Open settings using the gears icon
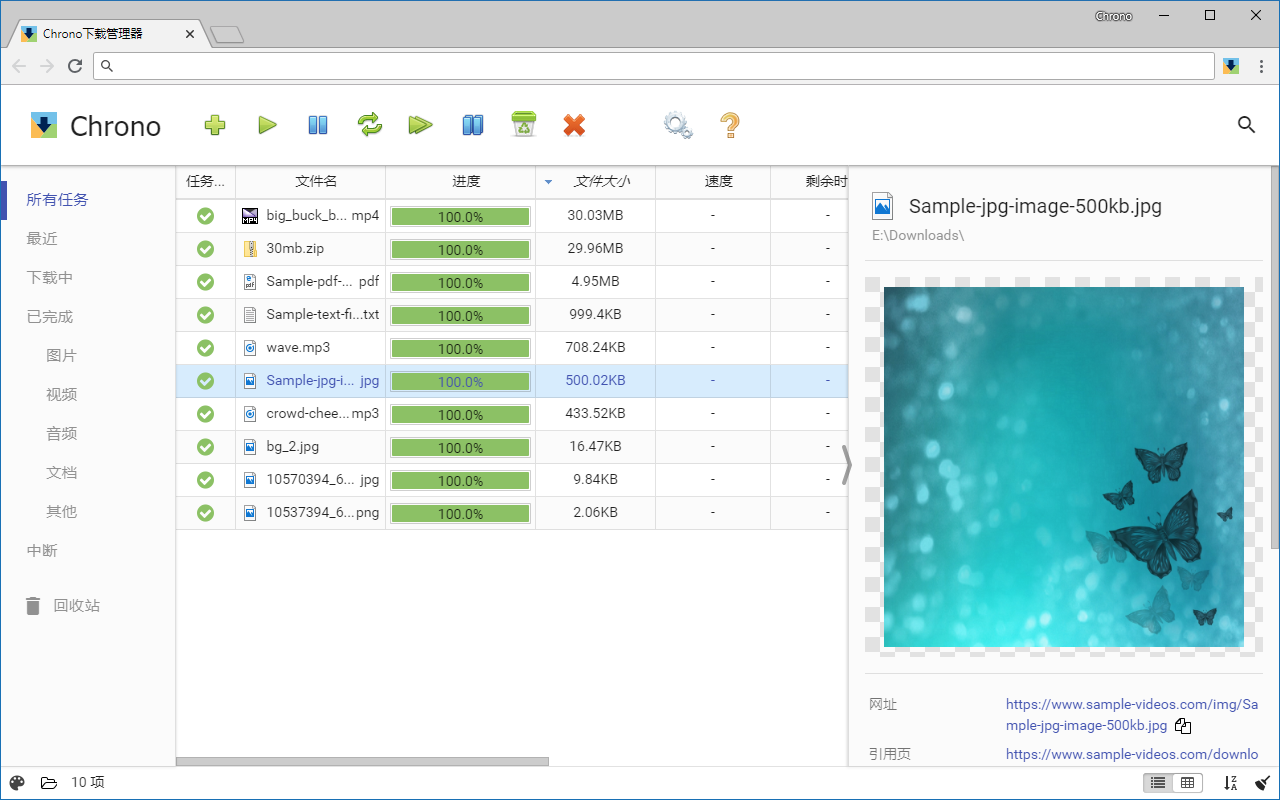Viewport: 1280px width, 800px height. 678,125
